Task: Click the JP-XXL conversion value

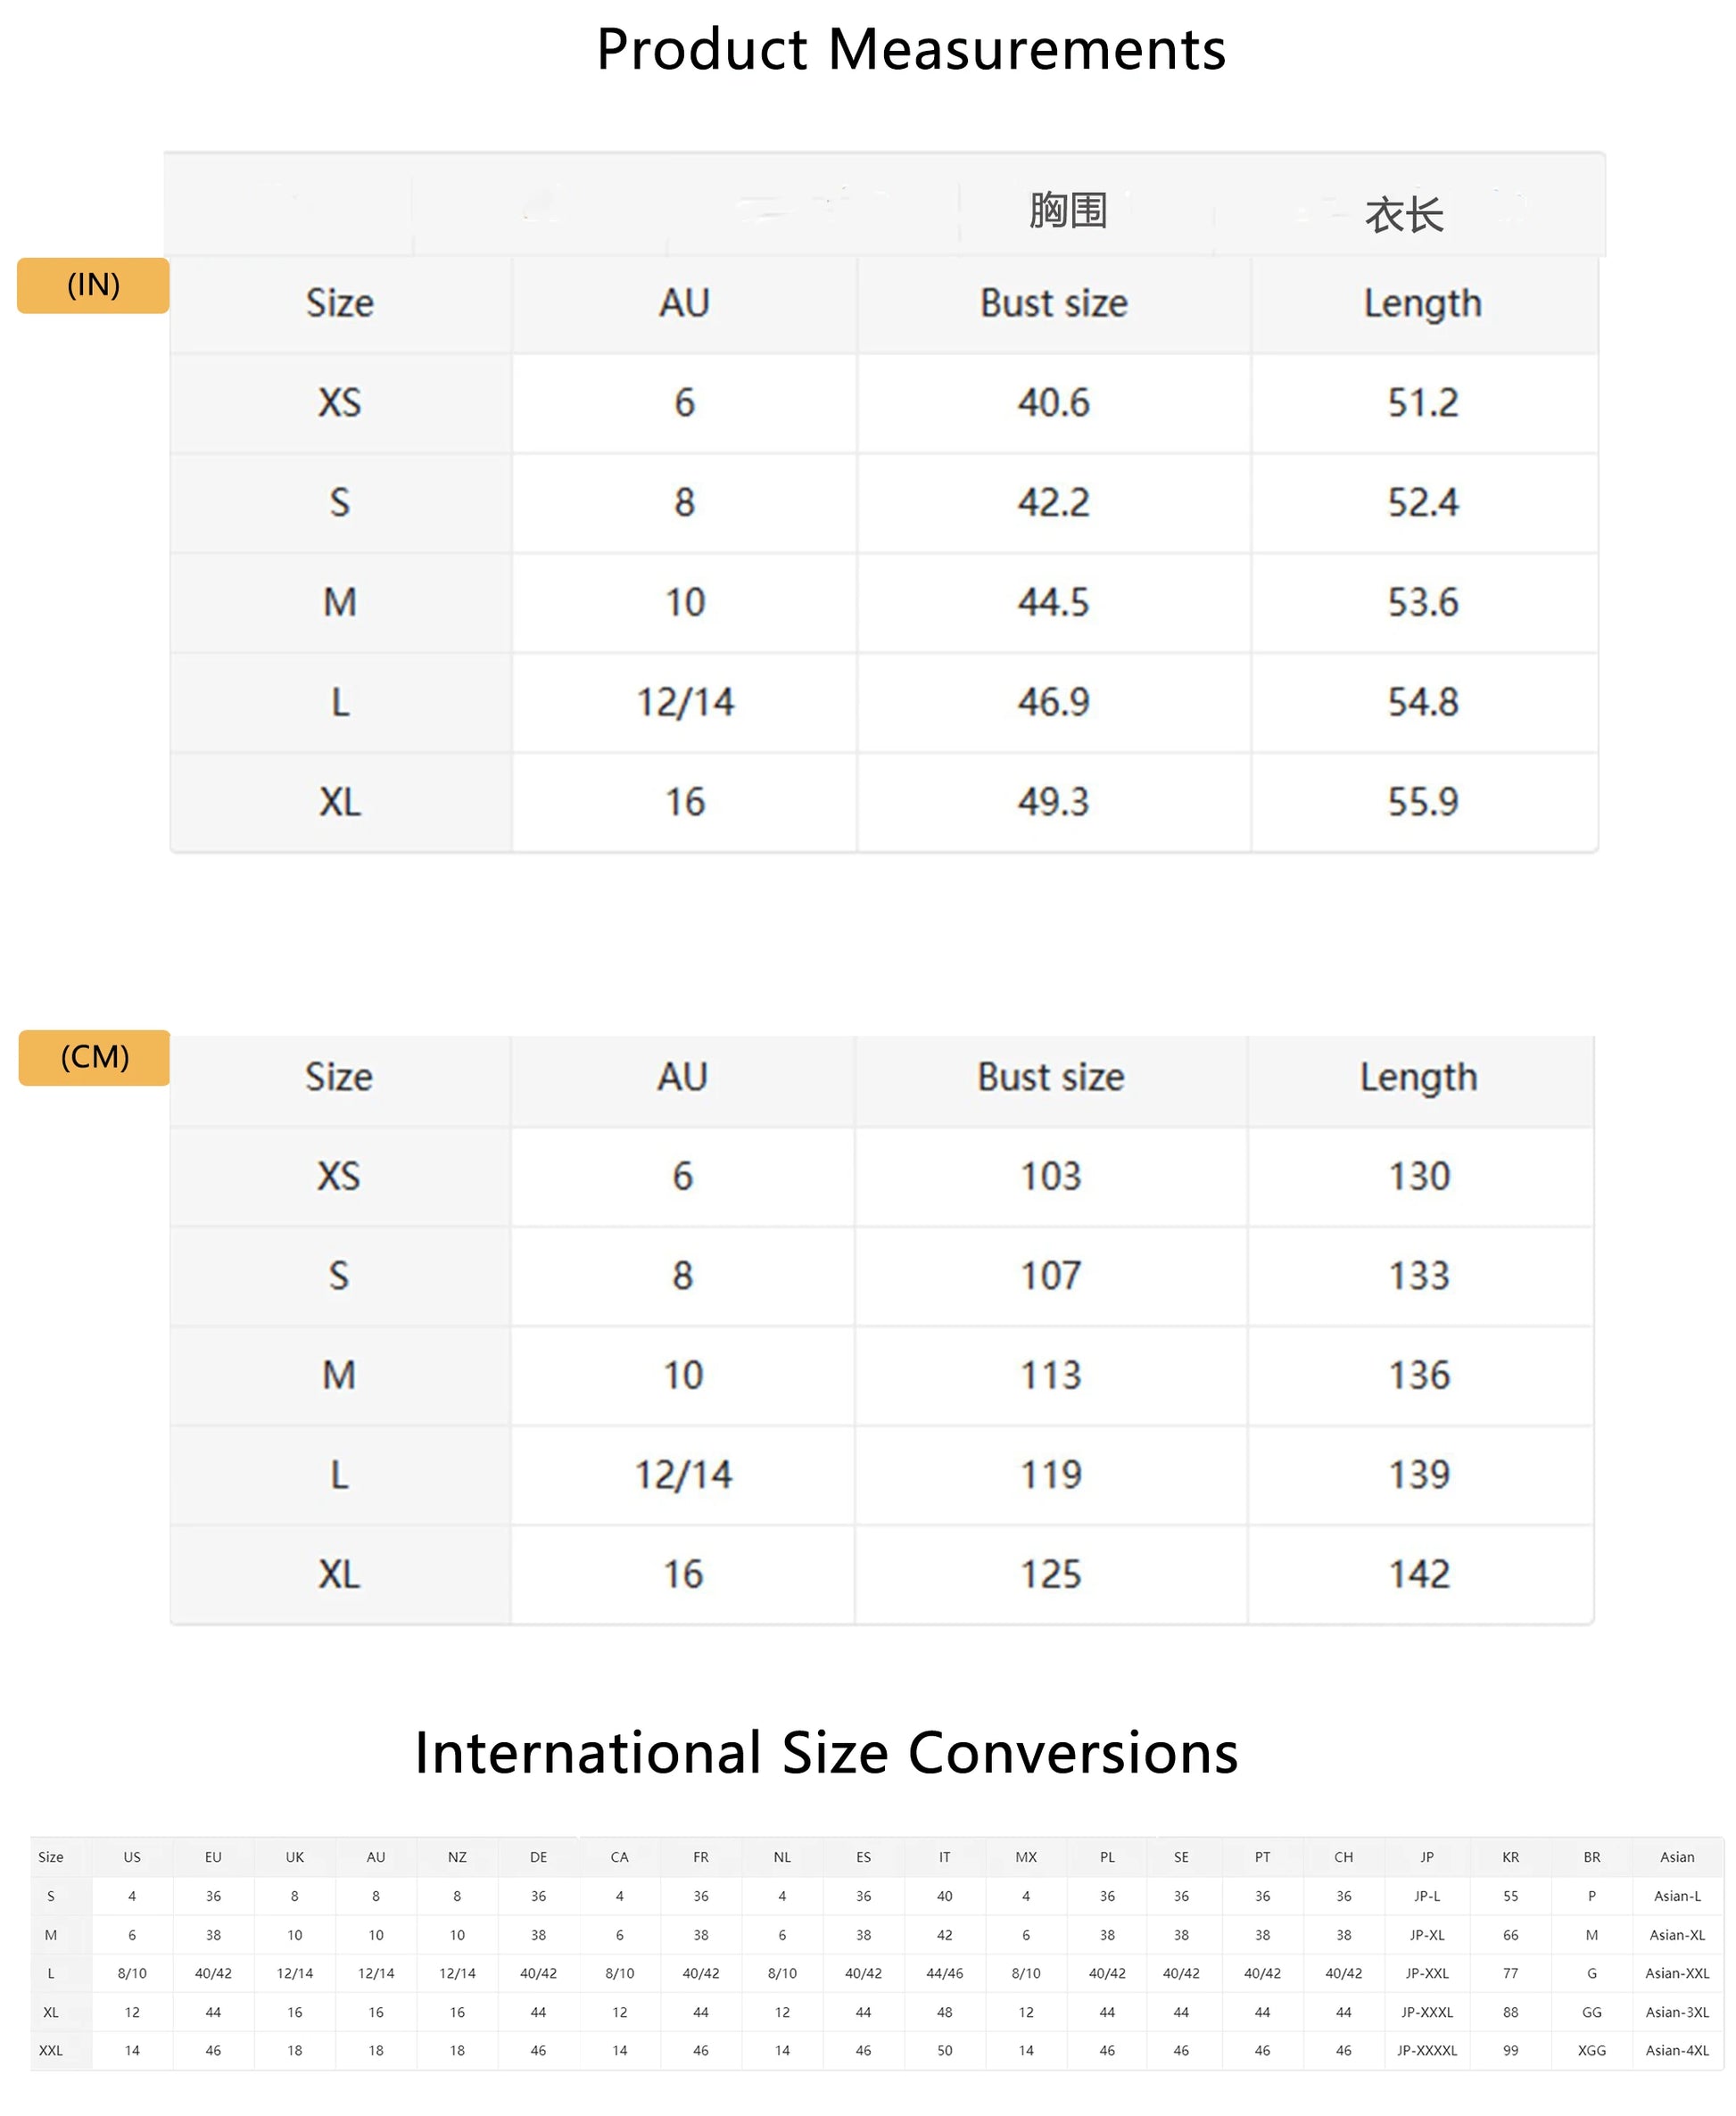Action: (1427, 1973)
